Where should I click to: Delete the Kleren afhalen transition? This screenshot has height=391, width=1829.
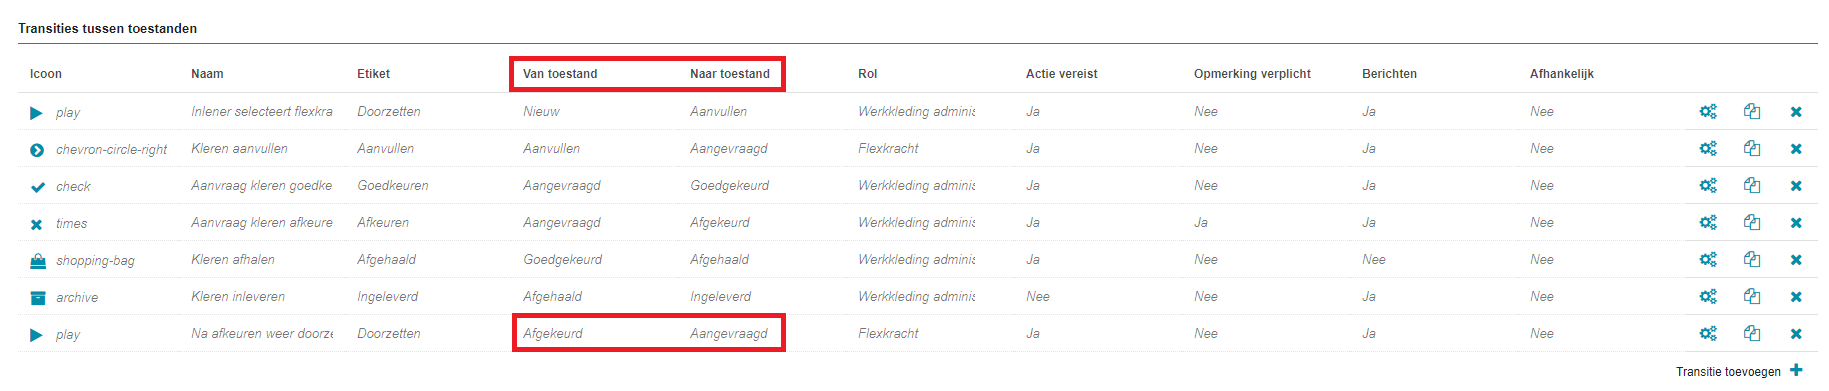coord(1796,260)
